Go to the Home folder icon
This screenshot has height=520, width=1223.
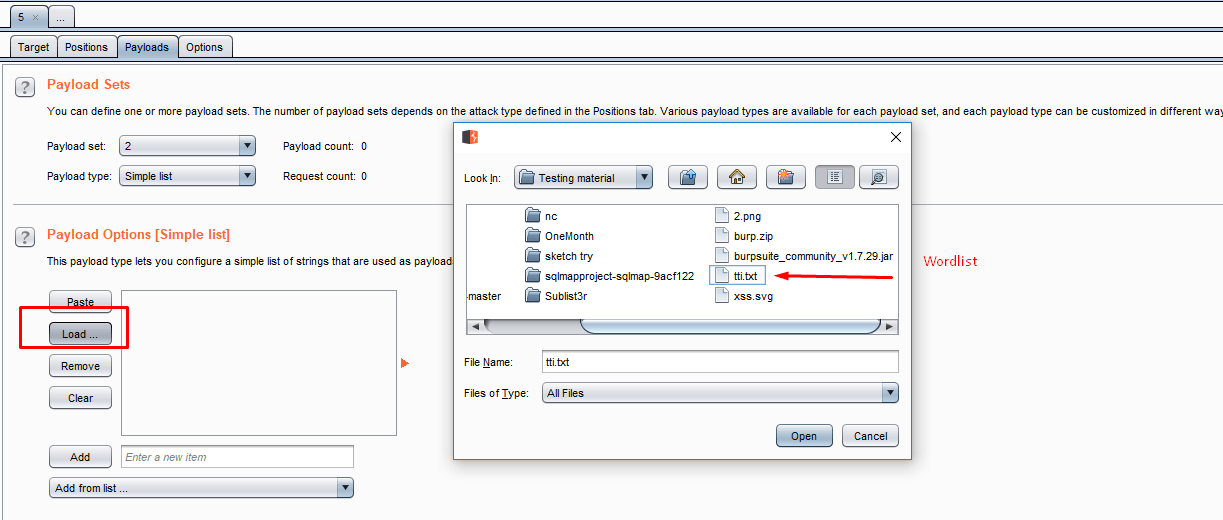point(737,177)
